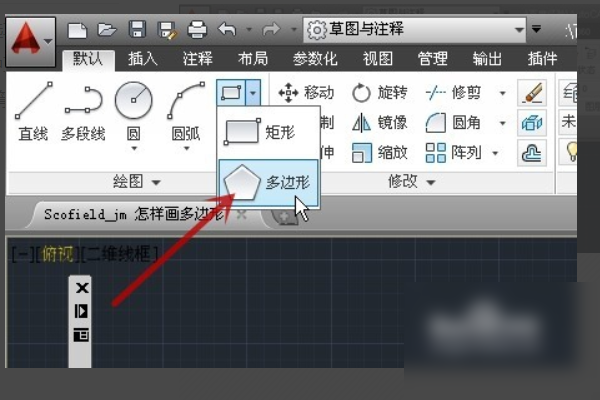Open the 俯视 view control menu
Viewport: 600px width, 400px height.
coord(57,253)
